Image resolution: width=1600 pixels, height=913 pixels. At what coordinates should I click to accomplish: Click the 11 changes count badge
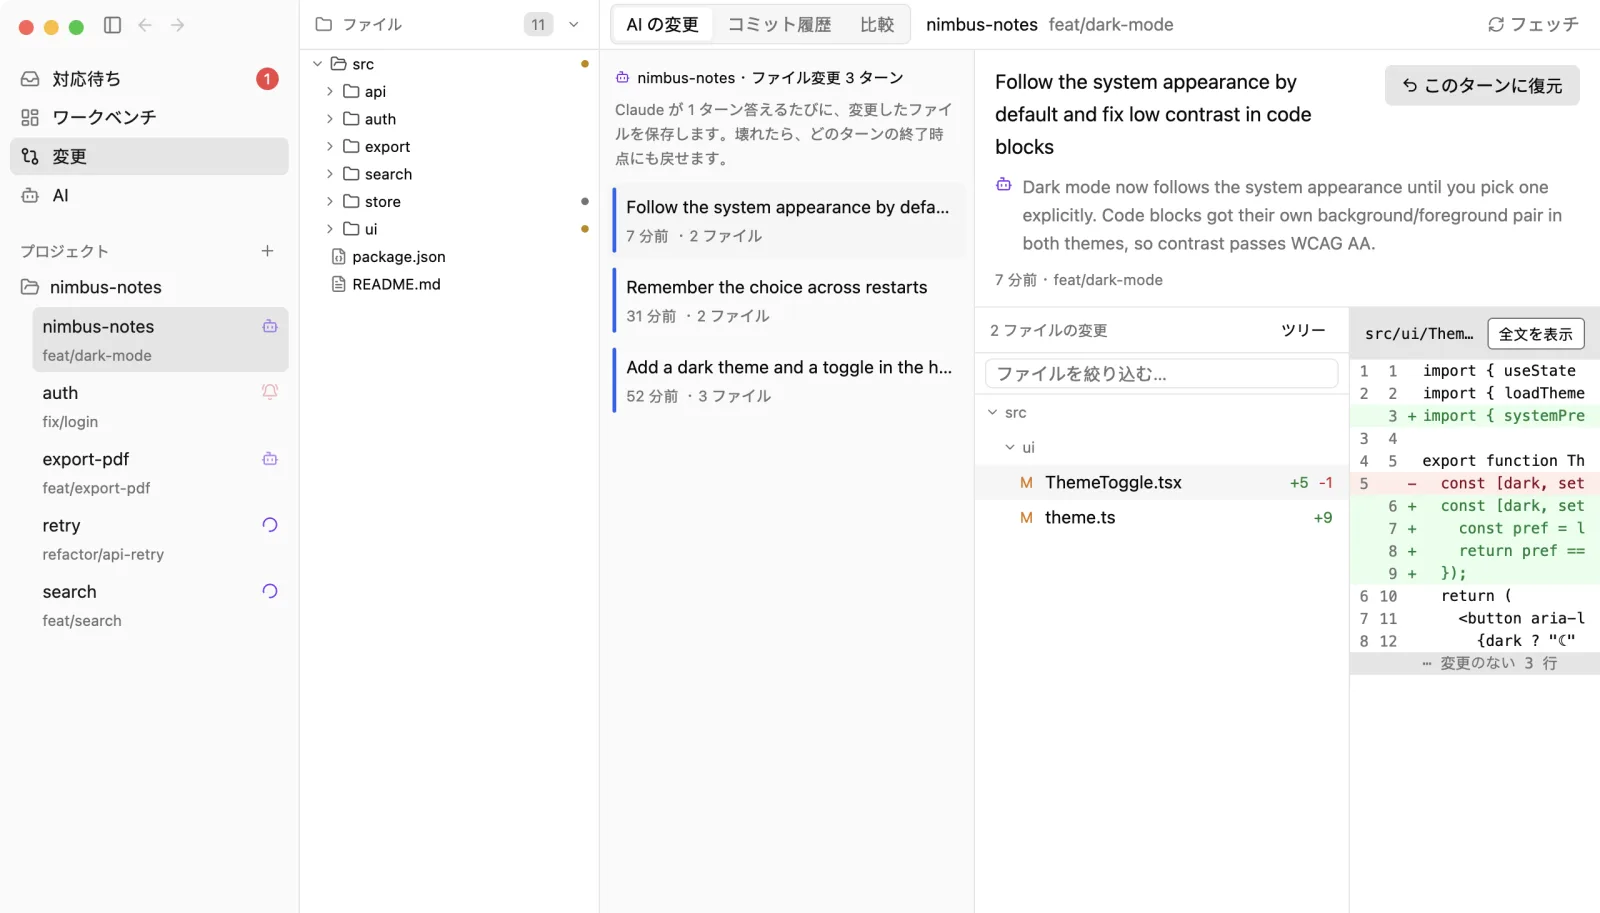pyautogui.click(x=538, y=25)
